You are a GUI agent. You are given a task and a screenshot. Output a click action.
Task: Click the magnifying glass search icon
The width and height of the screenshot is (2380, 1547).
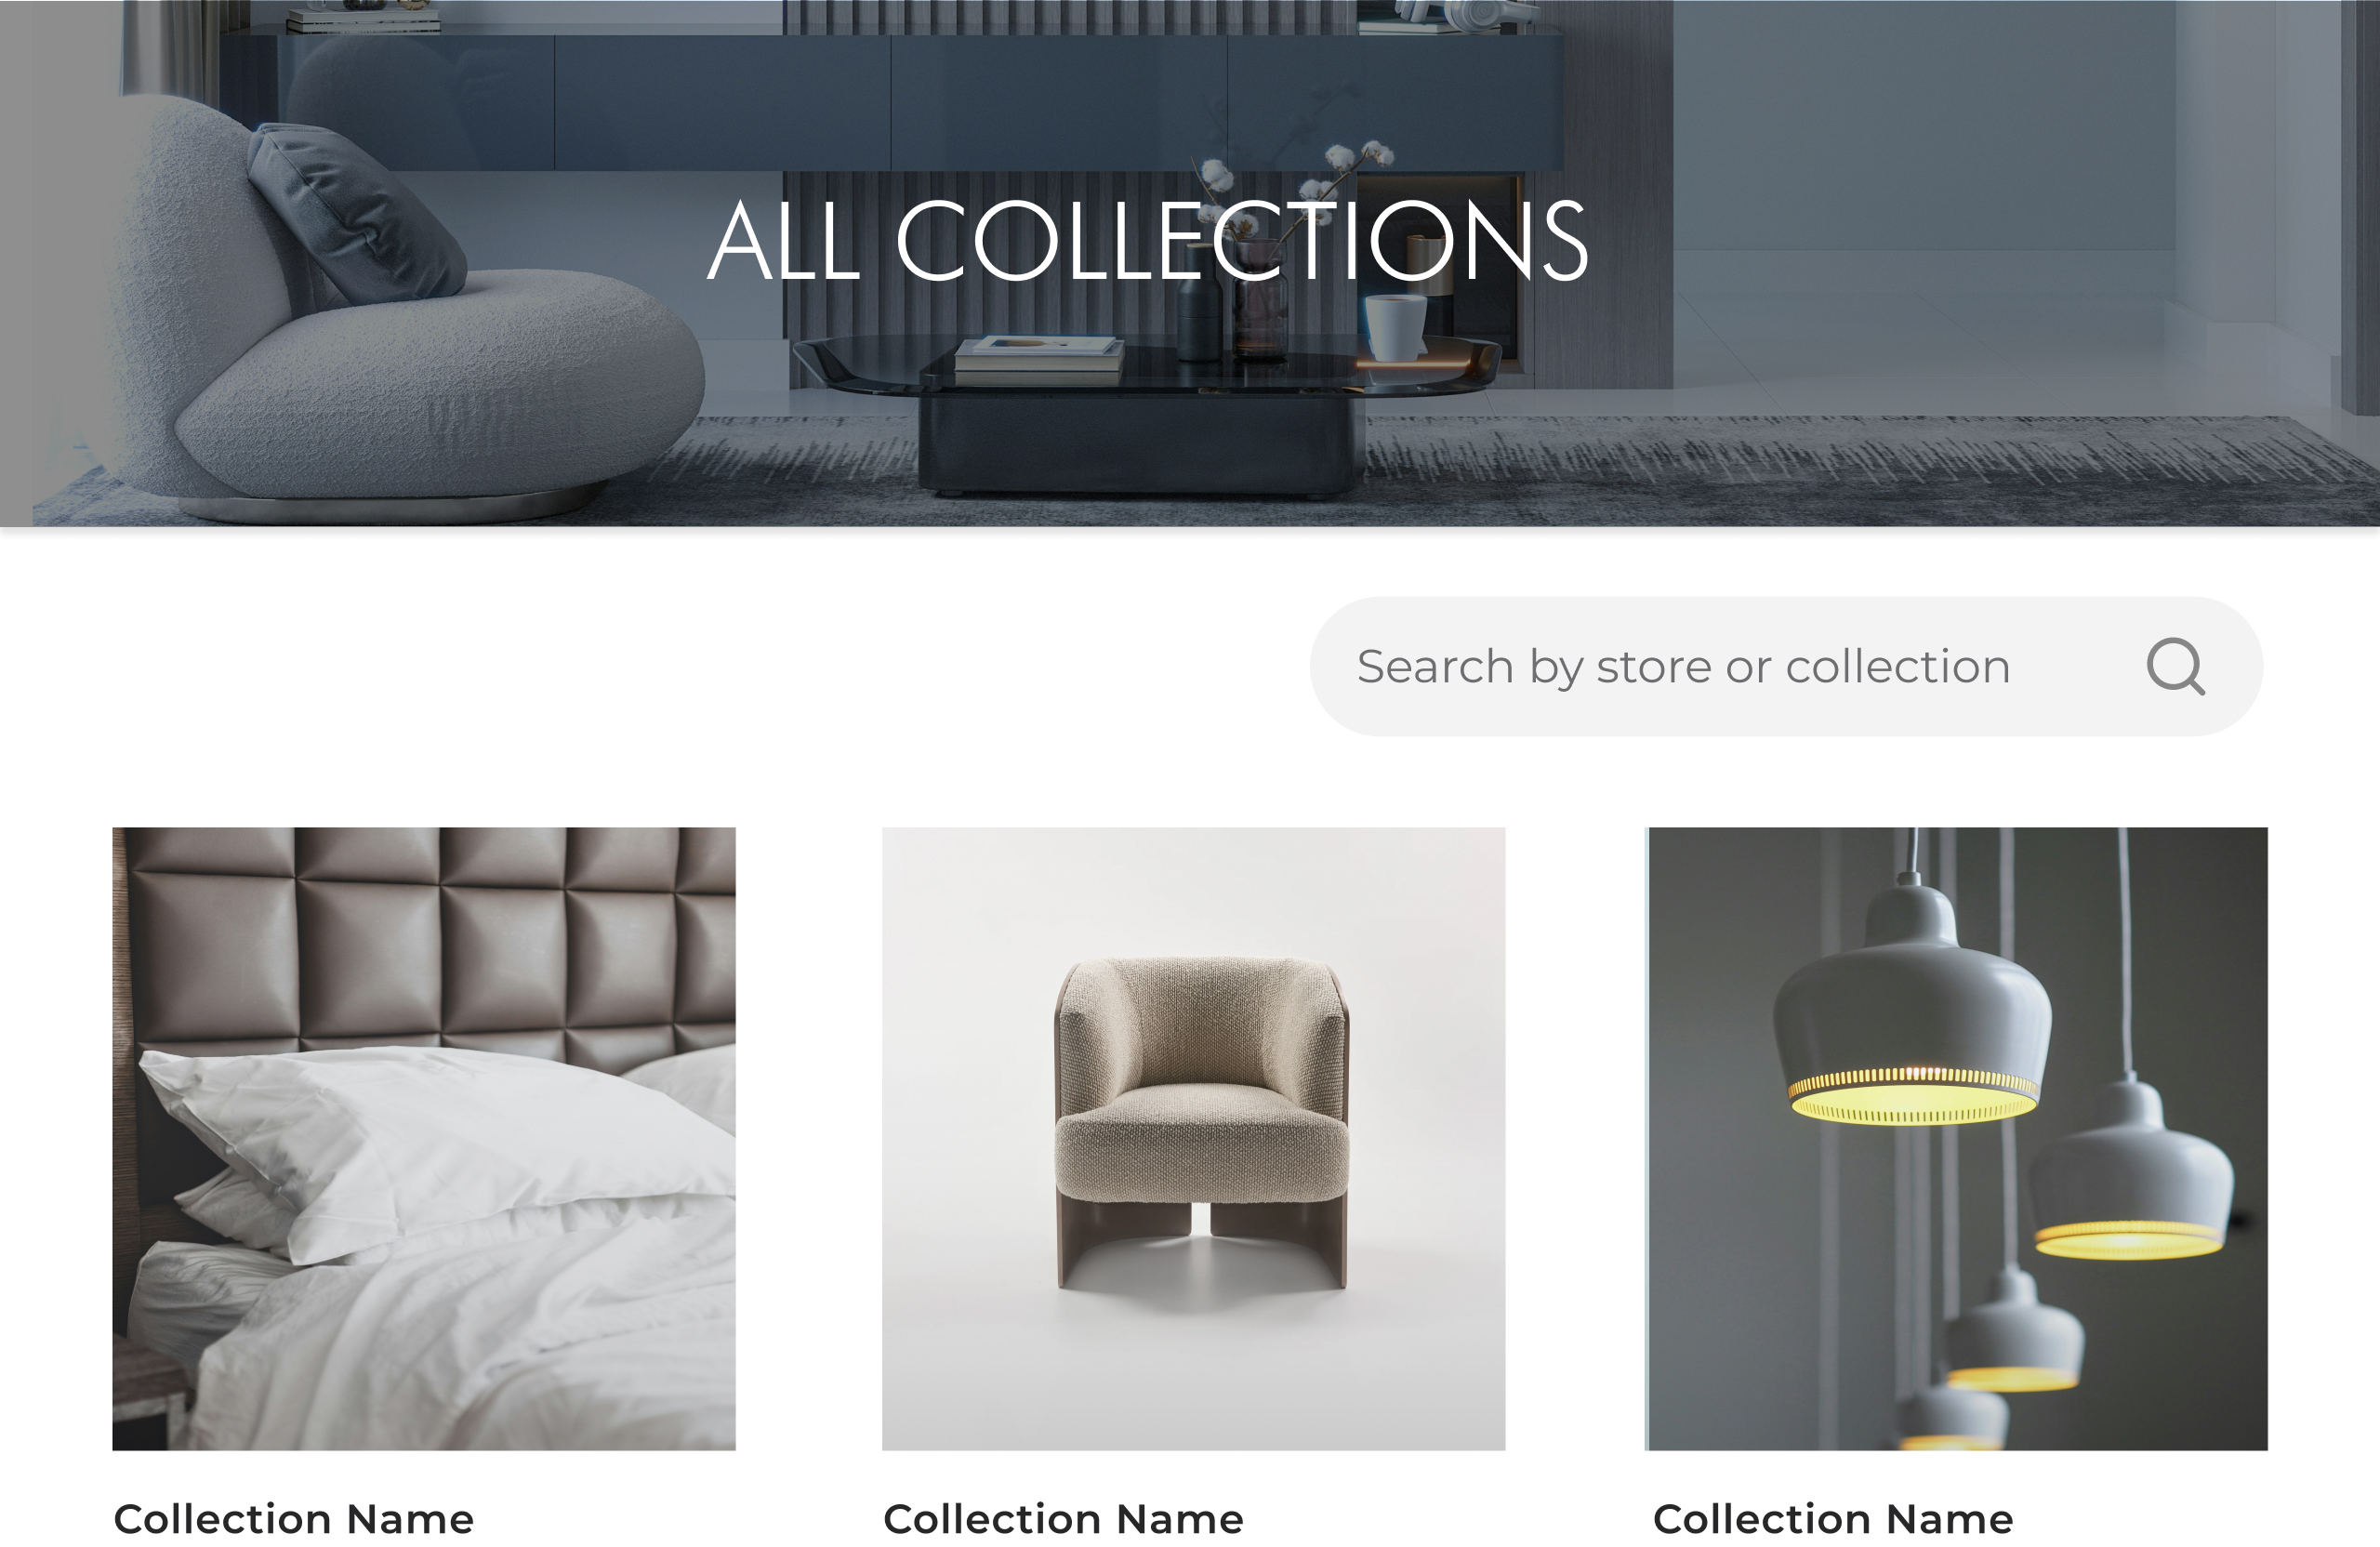[x=2175, y=666]
